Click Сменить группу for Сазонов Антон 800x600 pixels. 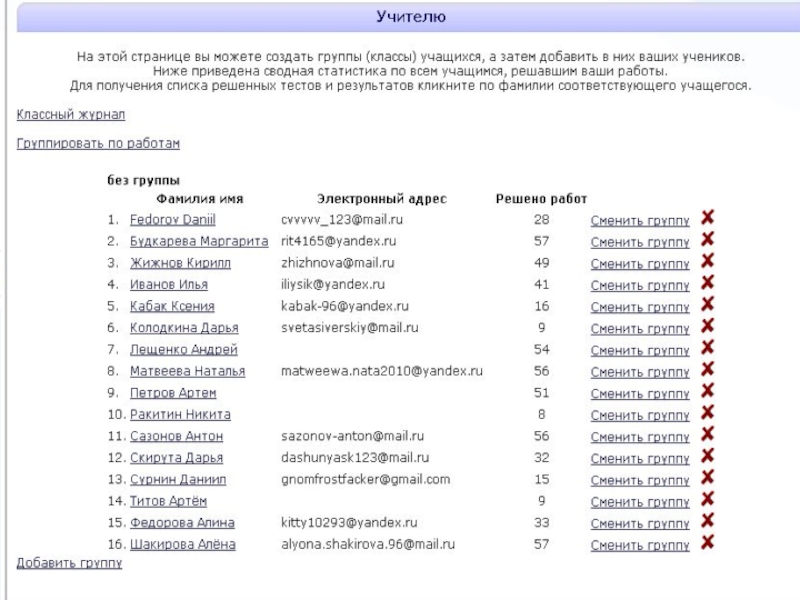640,437
